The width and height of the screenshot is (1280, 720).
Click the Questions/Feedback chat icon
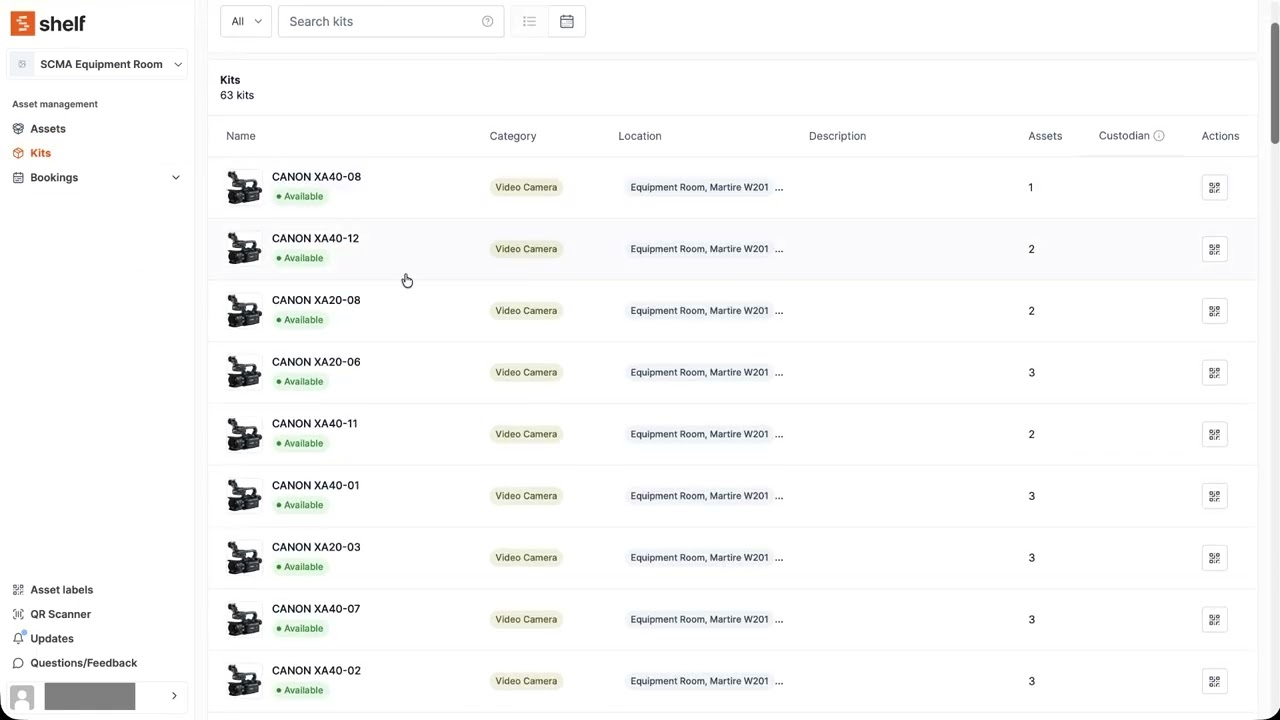(x=18, y=663)
